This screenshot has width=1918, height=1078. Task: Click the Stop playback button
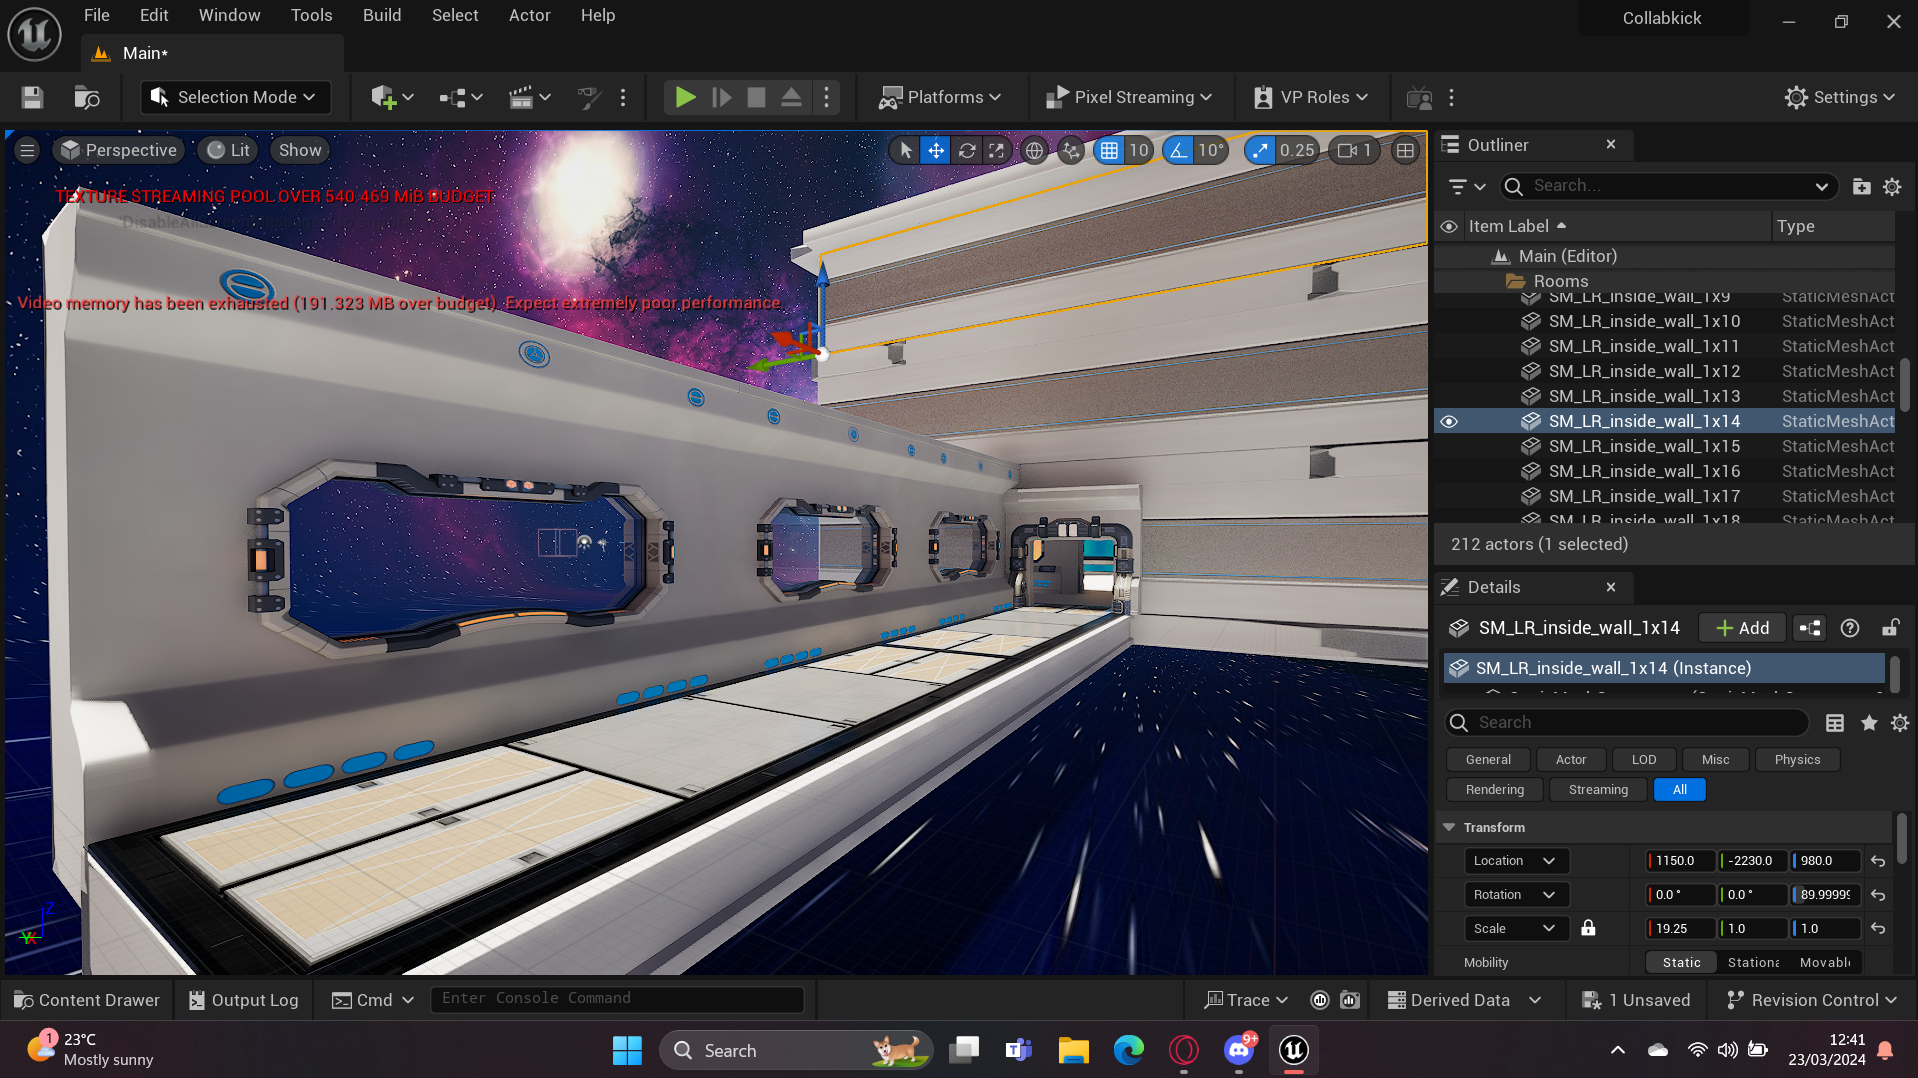tap(756, 97)
